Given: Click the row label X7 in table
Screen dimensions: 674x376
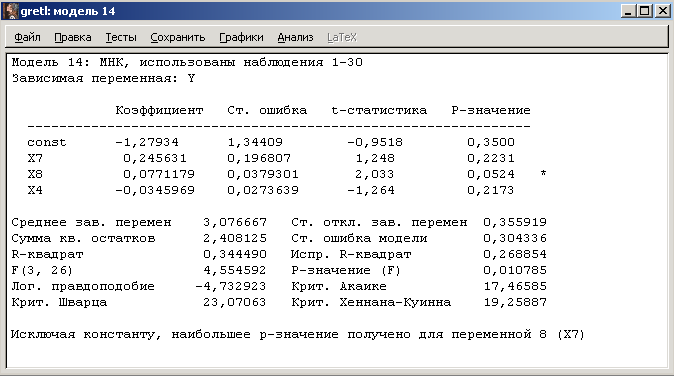Looking at the screenshot, I should (35, 158).
